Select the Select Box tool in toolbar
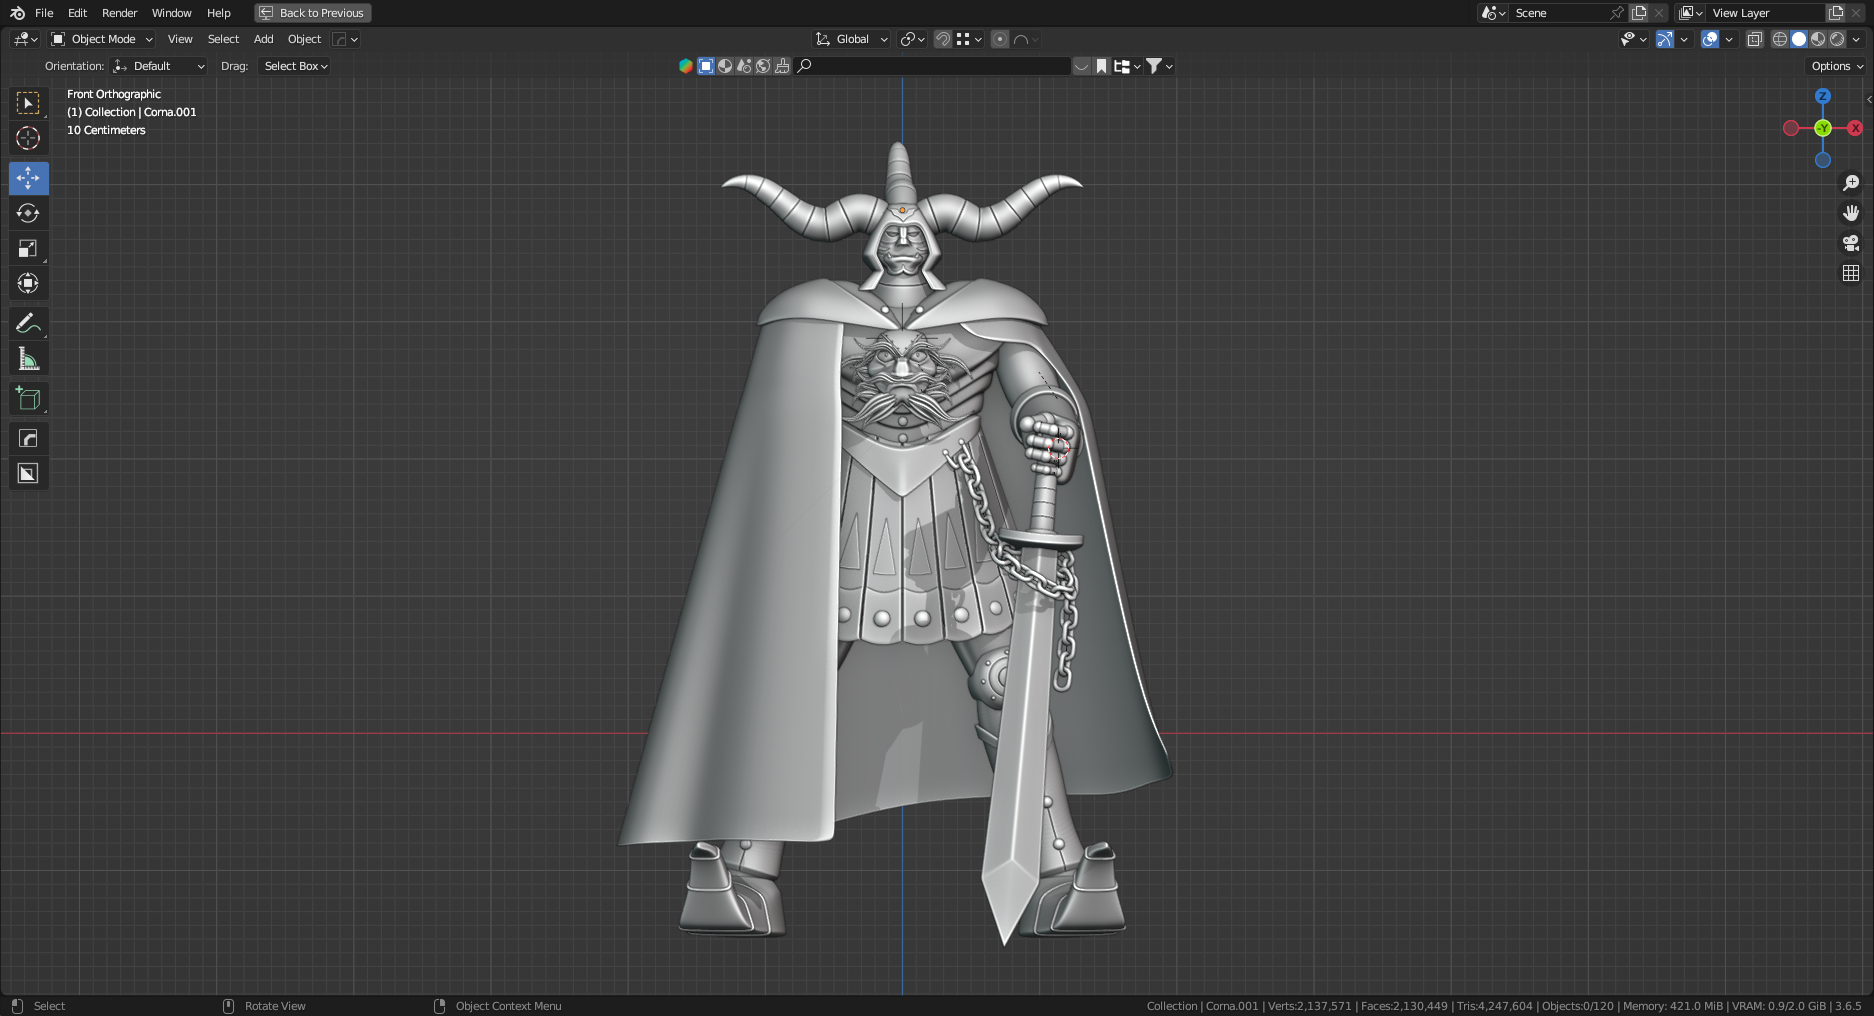1874x1016 pixels. tap(28, 103)
